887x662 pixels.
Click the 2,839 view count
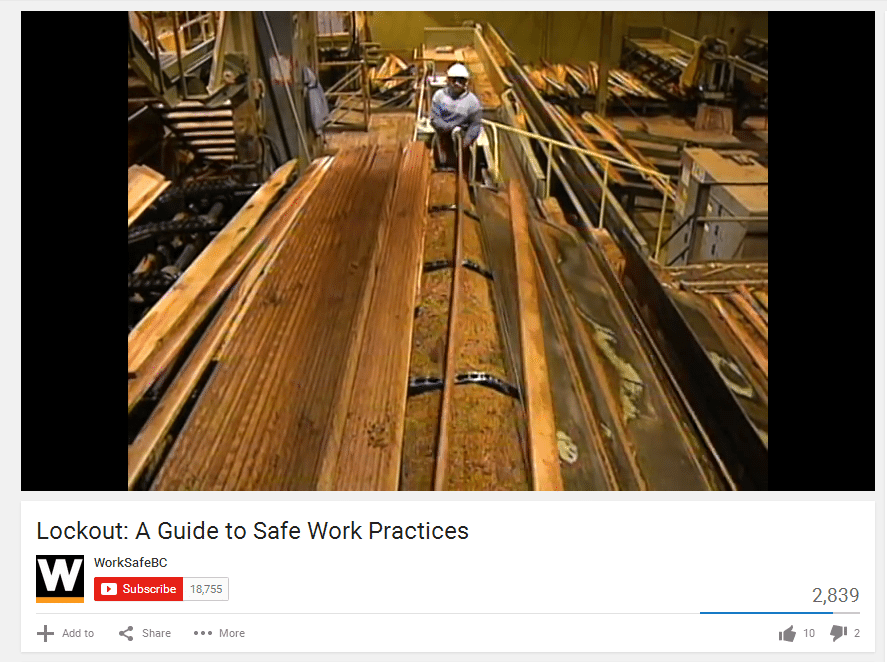pyautogui.click(x=836, y=595)
